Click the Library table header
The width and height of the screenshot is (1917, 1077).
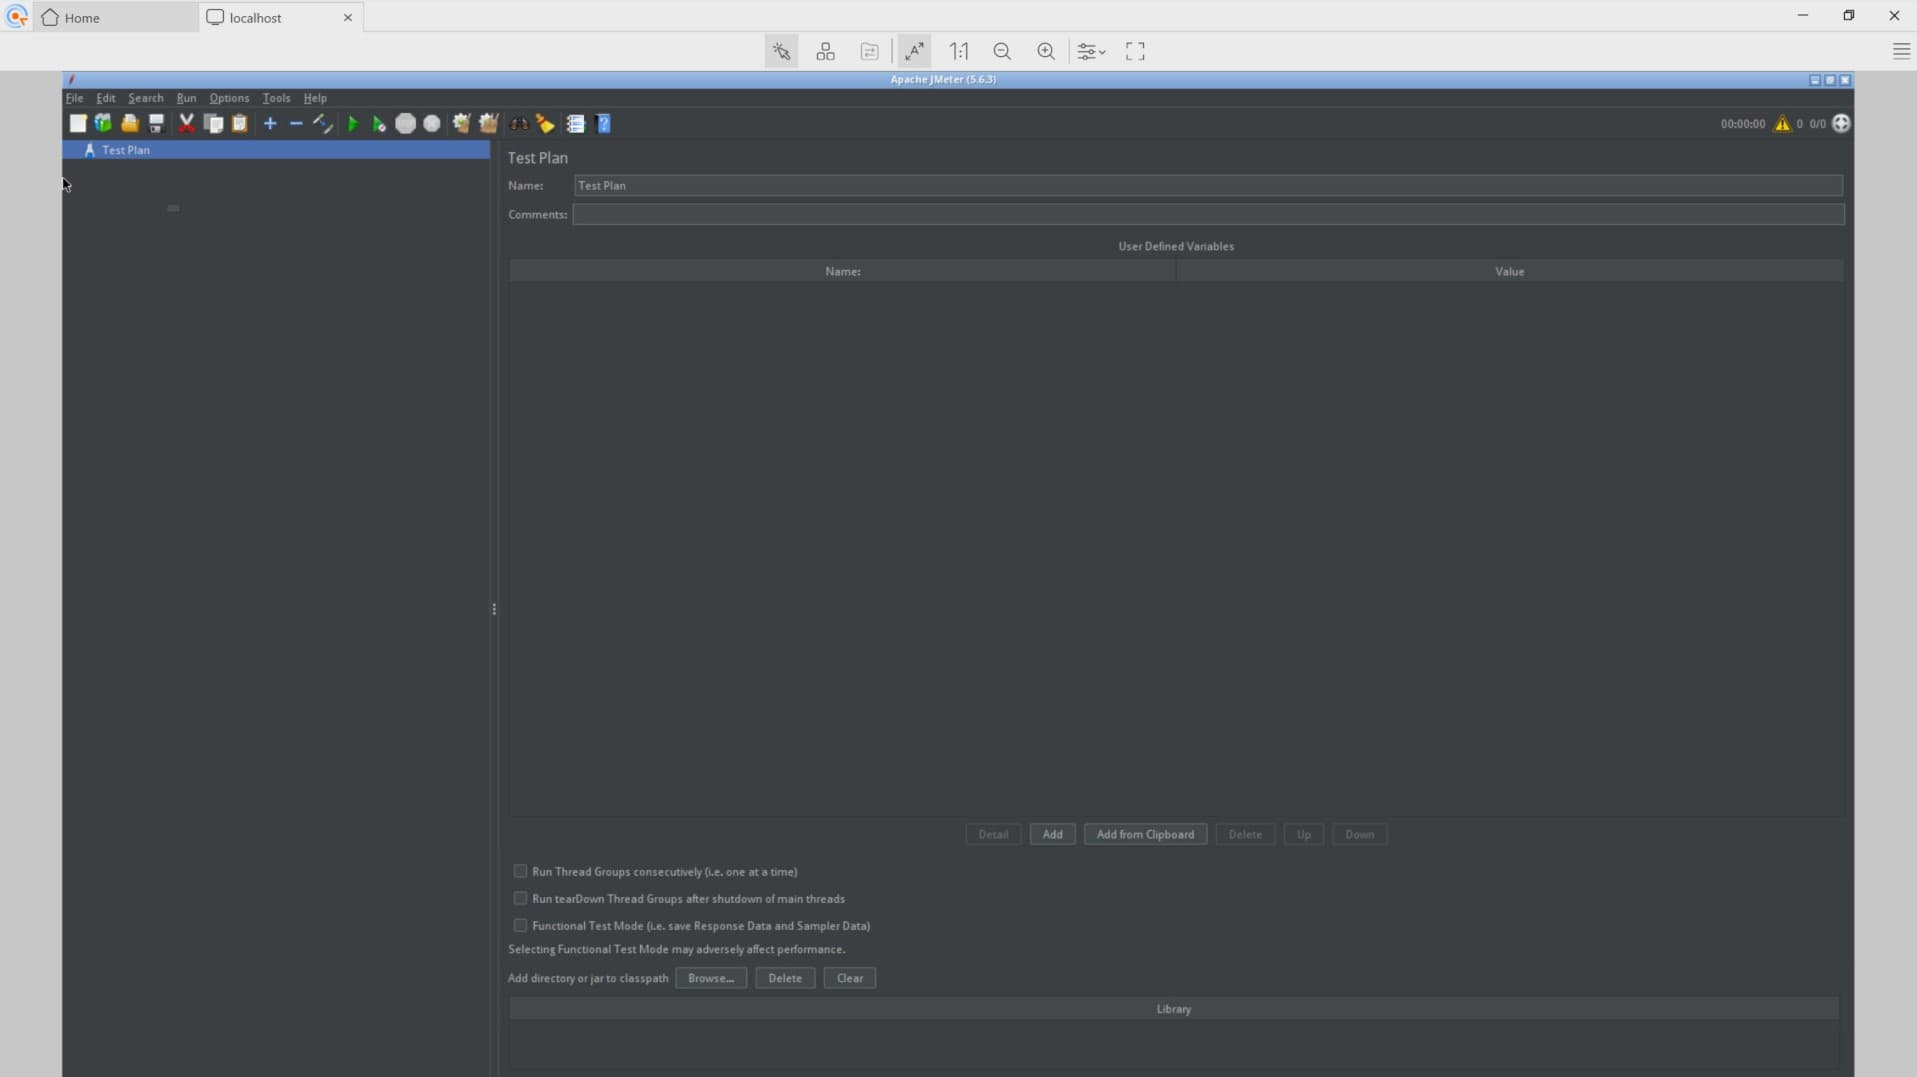(1174, 1008)
